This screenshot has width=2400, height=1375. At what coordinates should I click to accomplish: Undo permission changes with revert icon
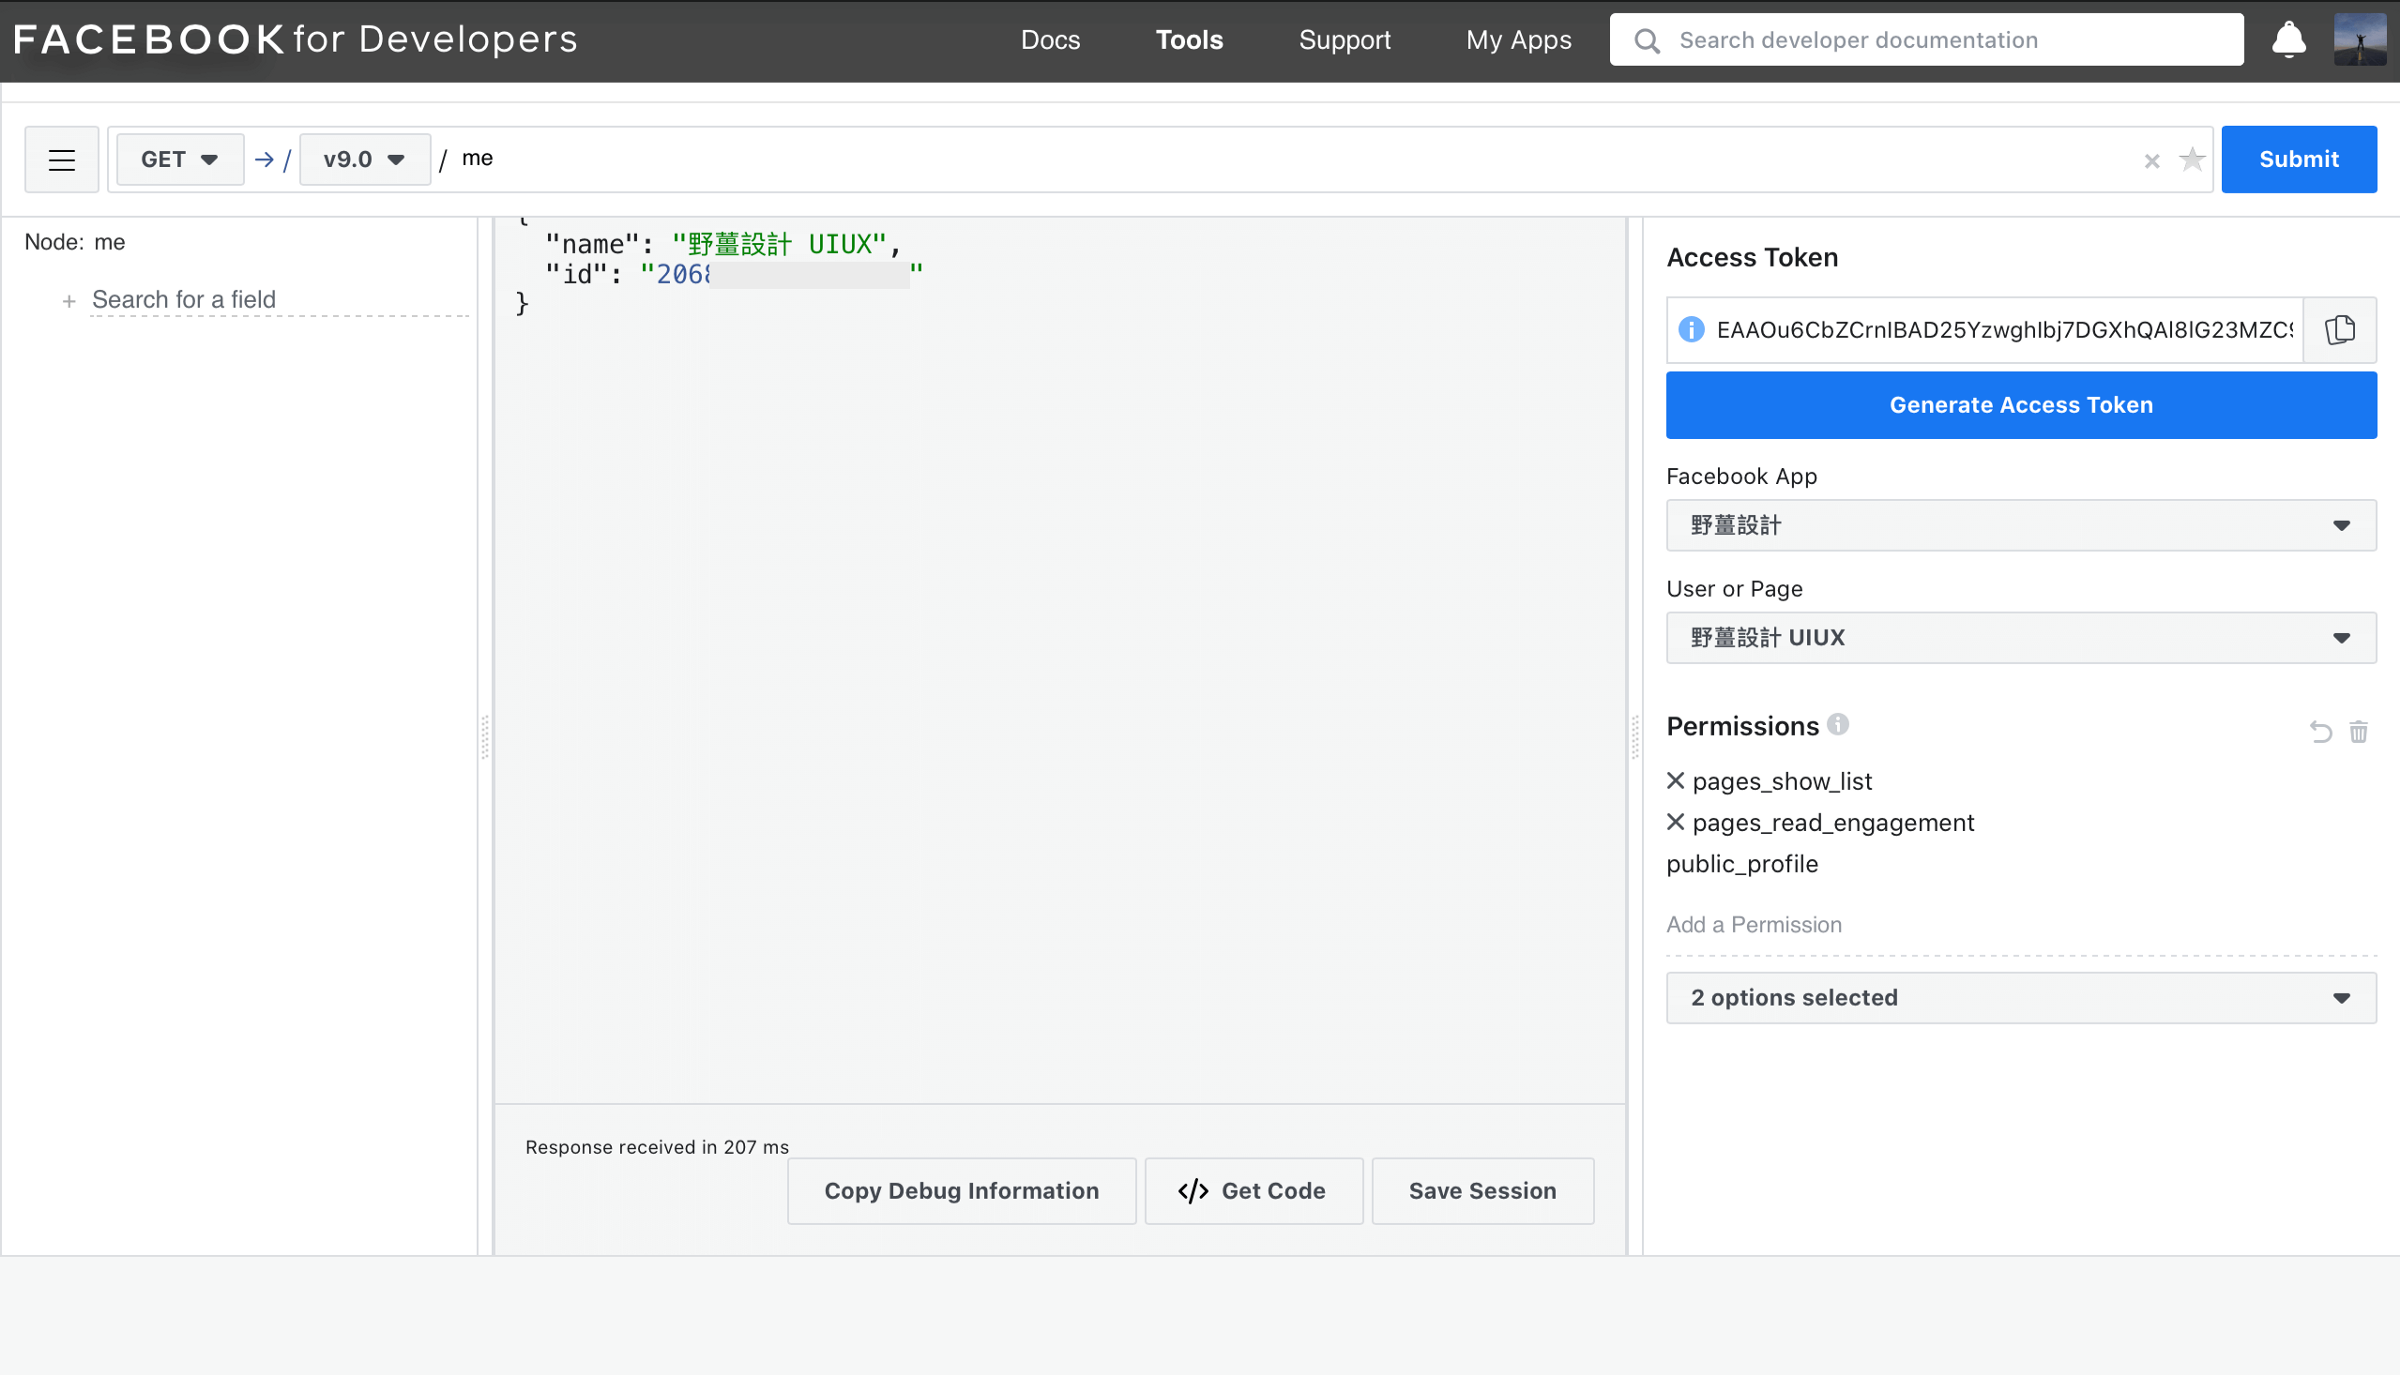[x=2320, y=732]
